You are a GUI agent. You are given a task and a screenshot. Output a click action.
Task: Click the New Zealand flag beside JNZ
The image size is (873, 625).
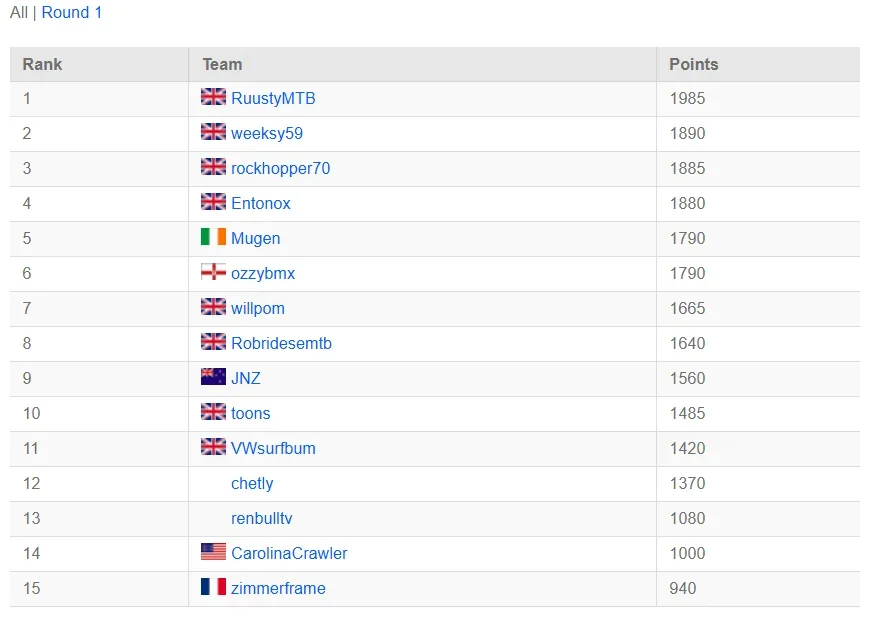[213, 377]
